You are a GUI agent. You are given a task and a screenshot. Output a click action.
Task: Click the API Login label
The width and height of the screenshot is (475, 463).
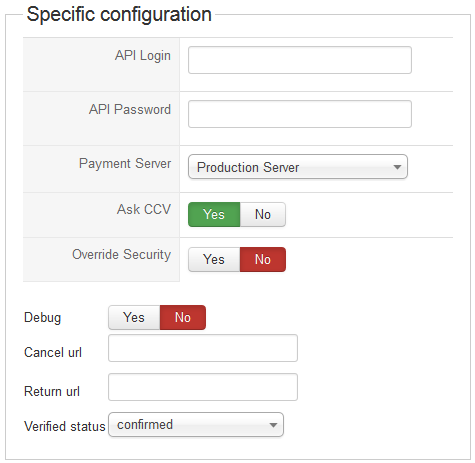tap(143, 56)
